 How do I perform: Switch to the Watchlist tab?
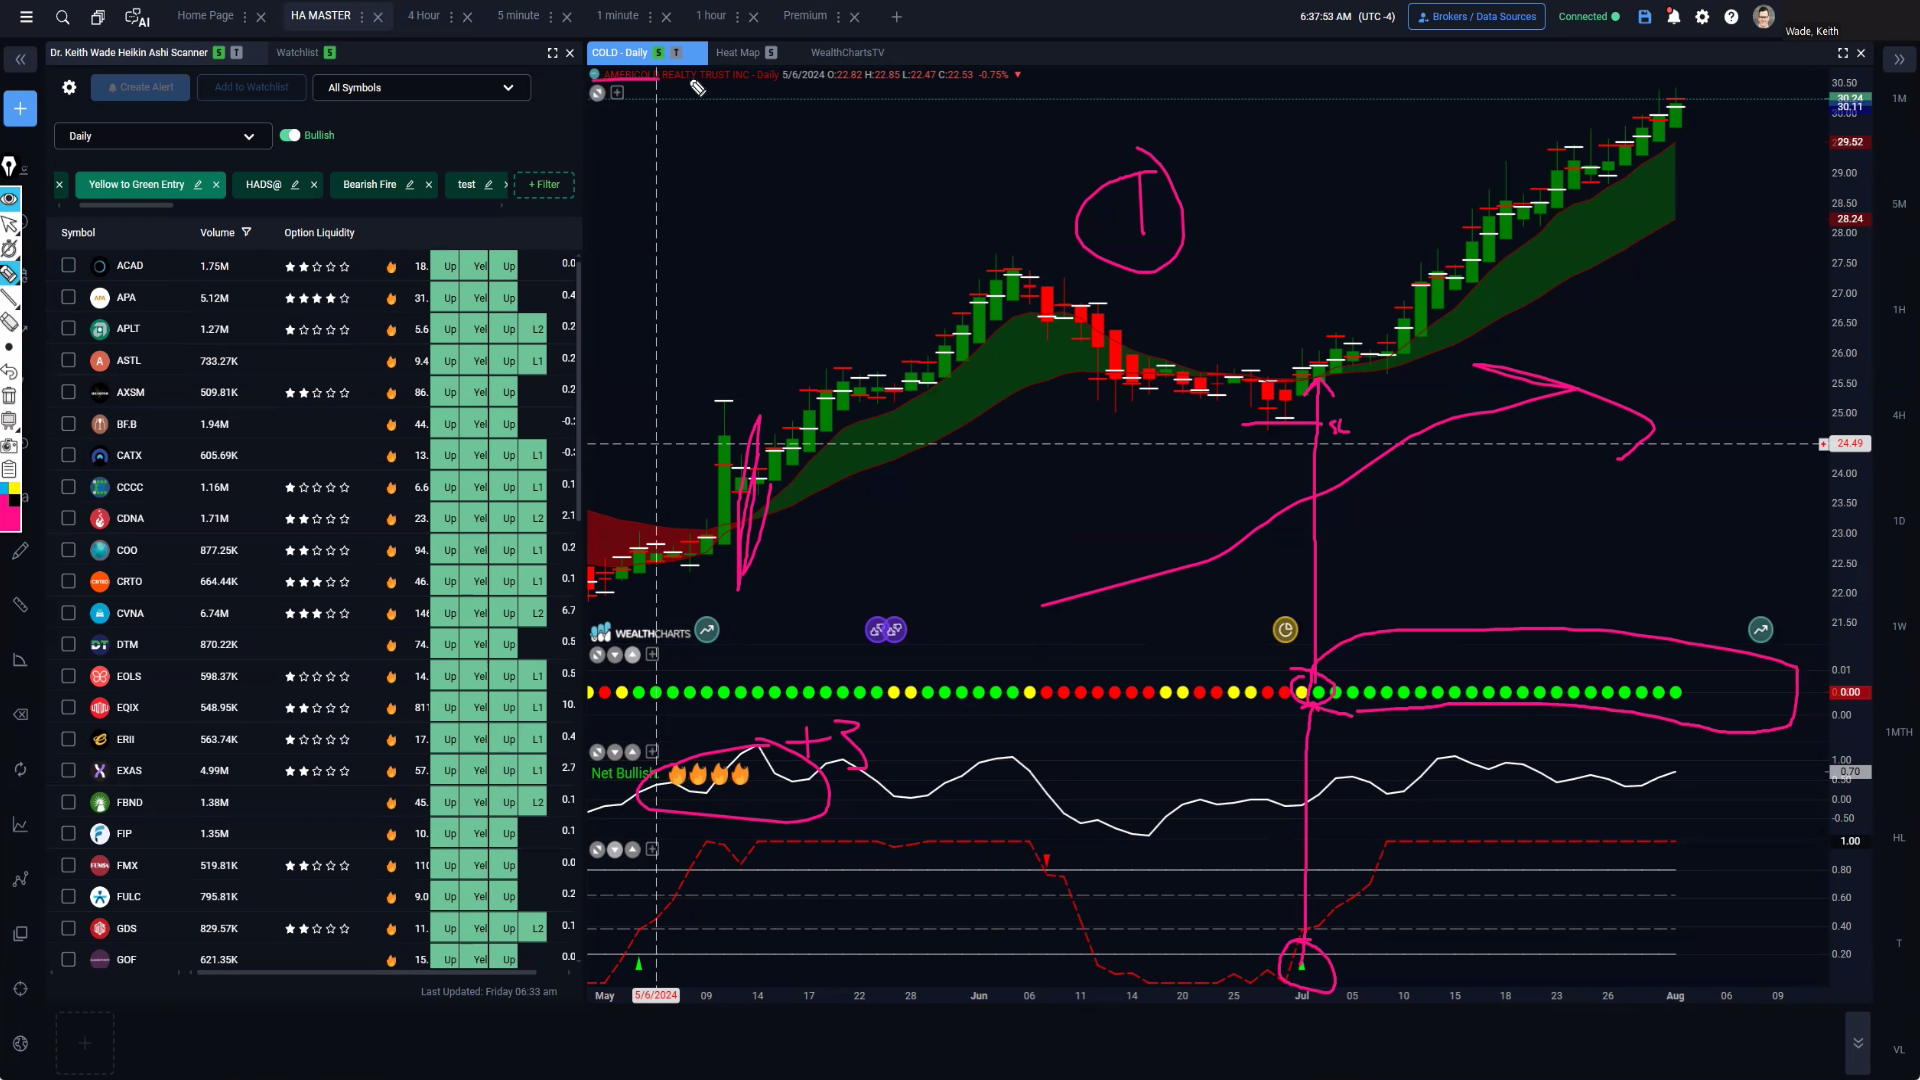[x=297, y=53]
